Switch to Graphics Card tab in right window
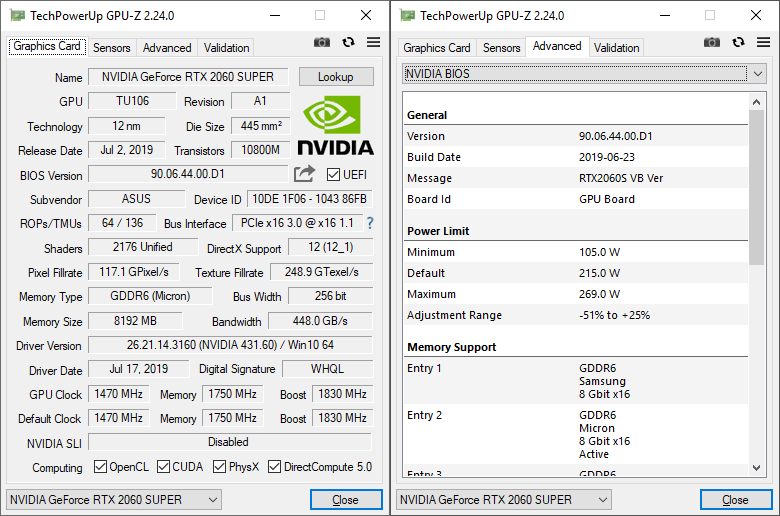 [437, 48]
